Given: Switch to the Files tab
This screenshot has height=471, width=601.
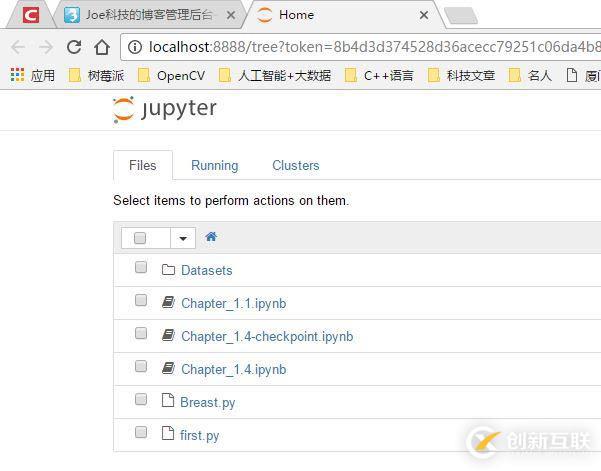Looking at the screenshot, I should tap(143, 165).
